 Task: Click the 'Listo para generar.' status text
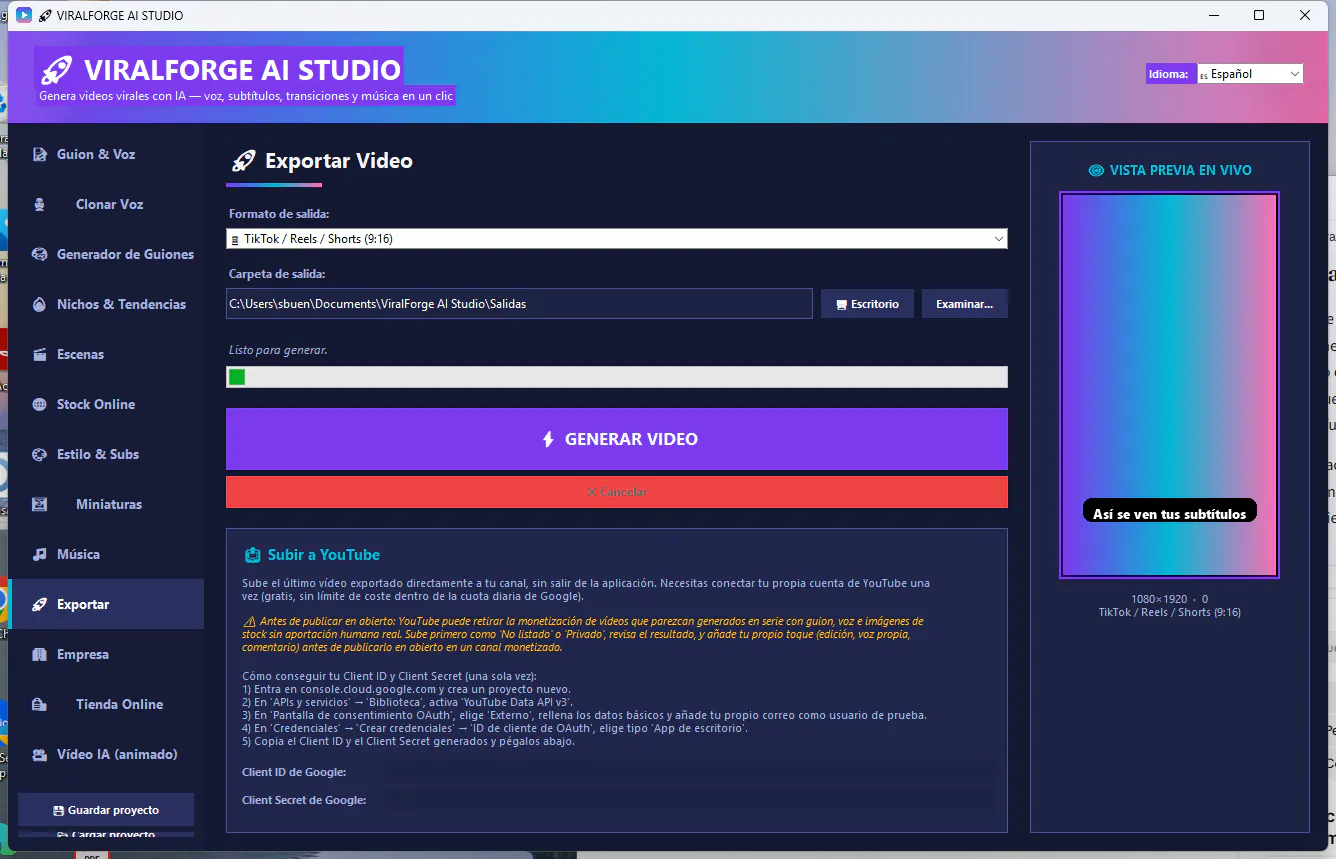(278, 350)
